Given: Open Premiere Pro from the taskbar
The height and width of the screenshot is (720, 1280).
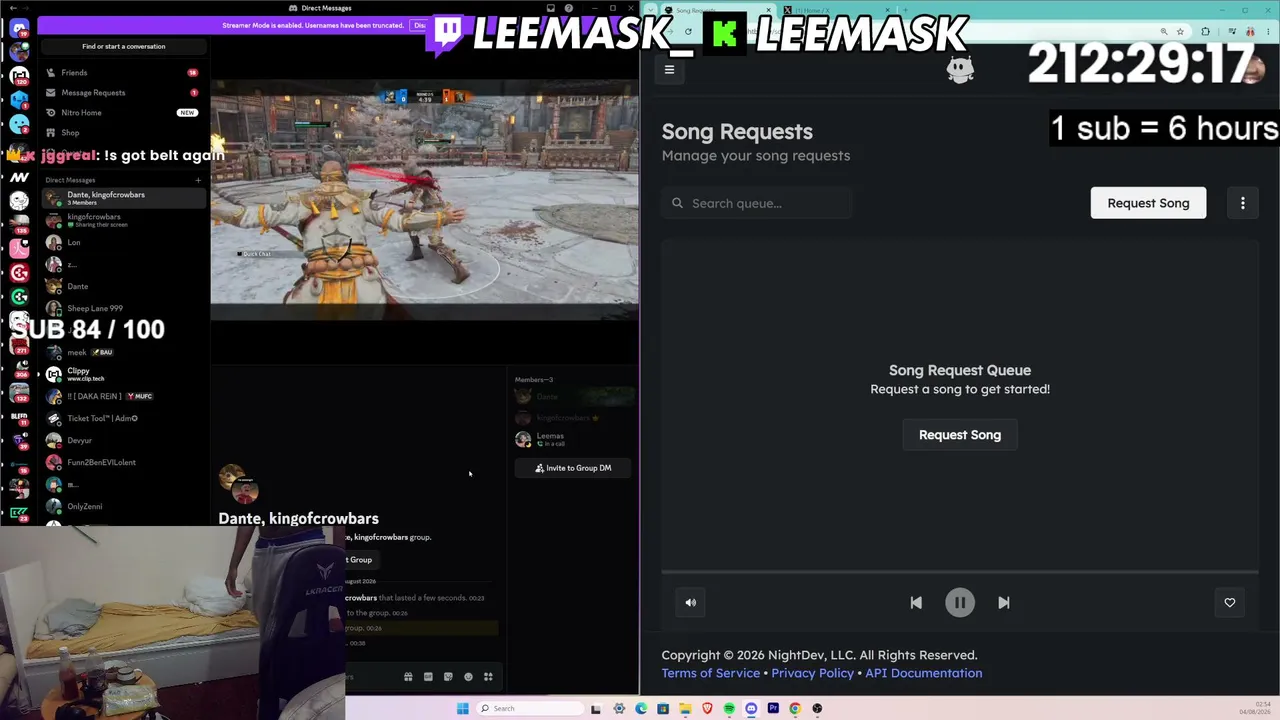Looking at the screenshot, I should pos(773,709).
